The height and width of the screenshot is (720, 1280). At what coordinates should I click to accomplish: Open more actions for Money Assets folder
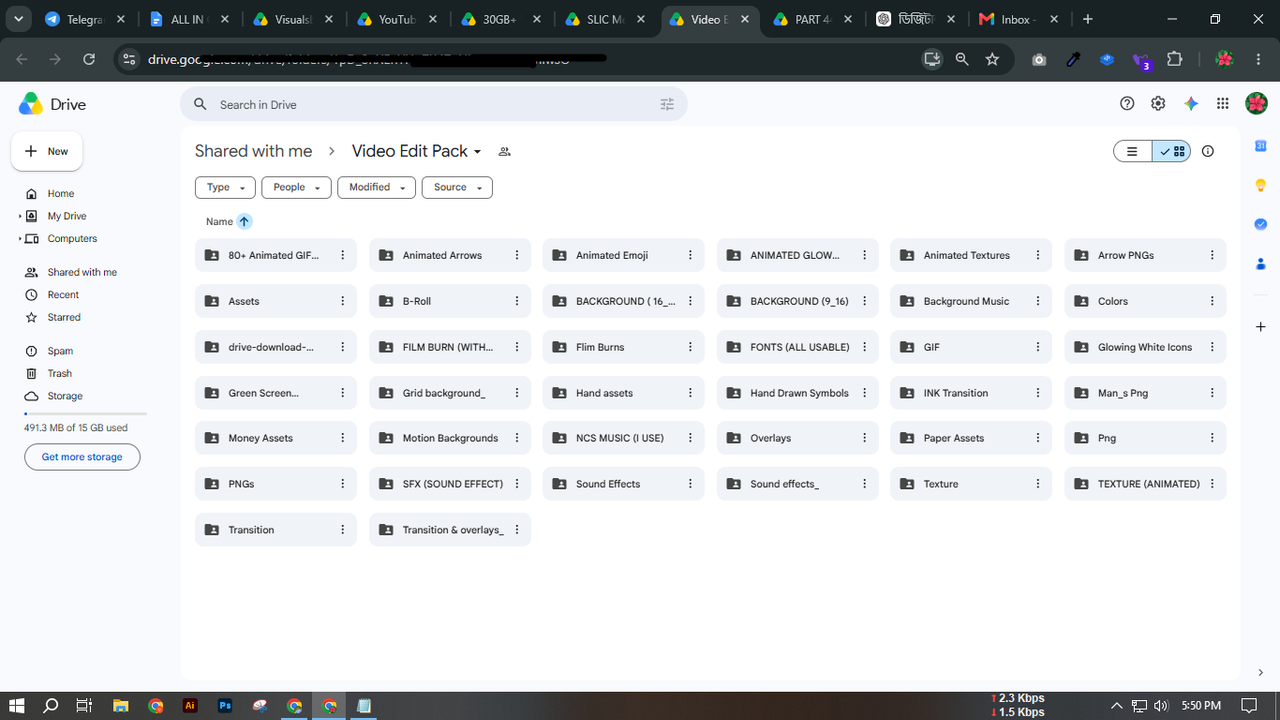[x=343, y=438]
